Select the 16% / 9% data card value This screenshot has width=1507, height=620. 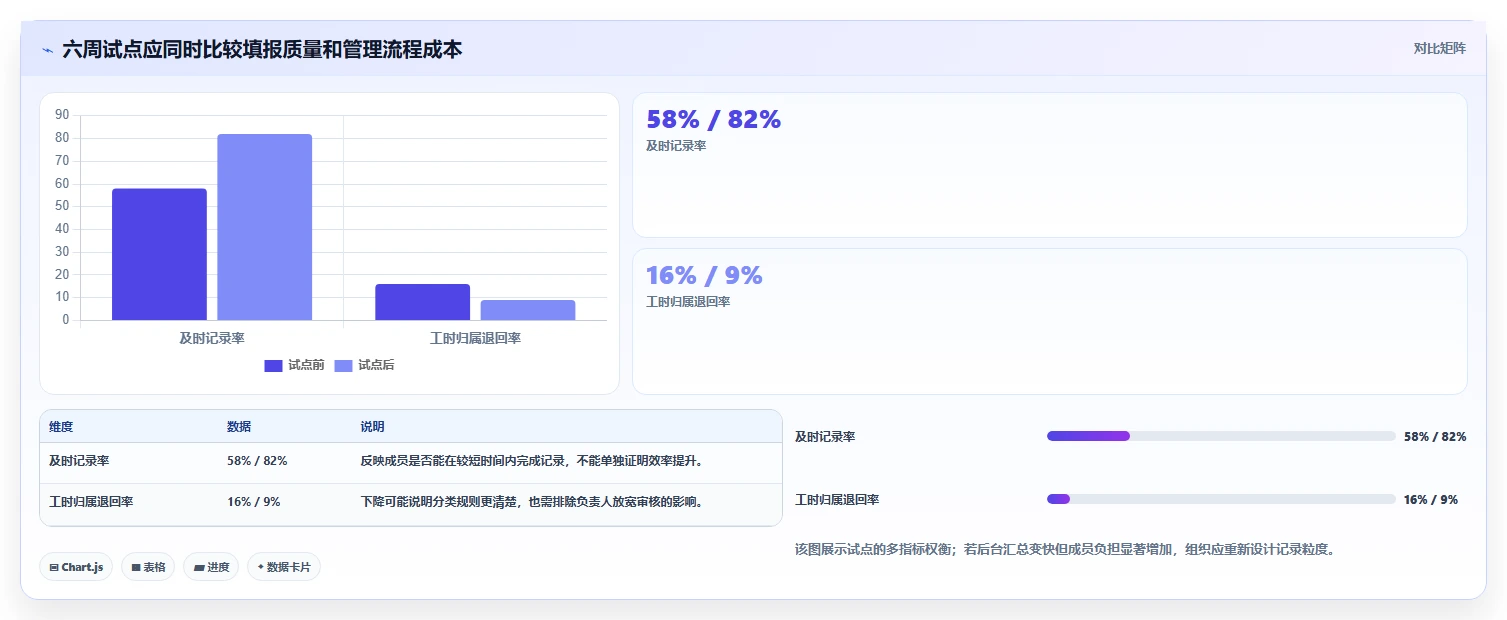coord(704,275)
